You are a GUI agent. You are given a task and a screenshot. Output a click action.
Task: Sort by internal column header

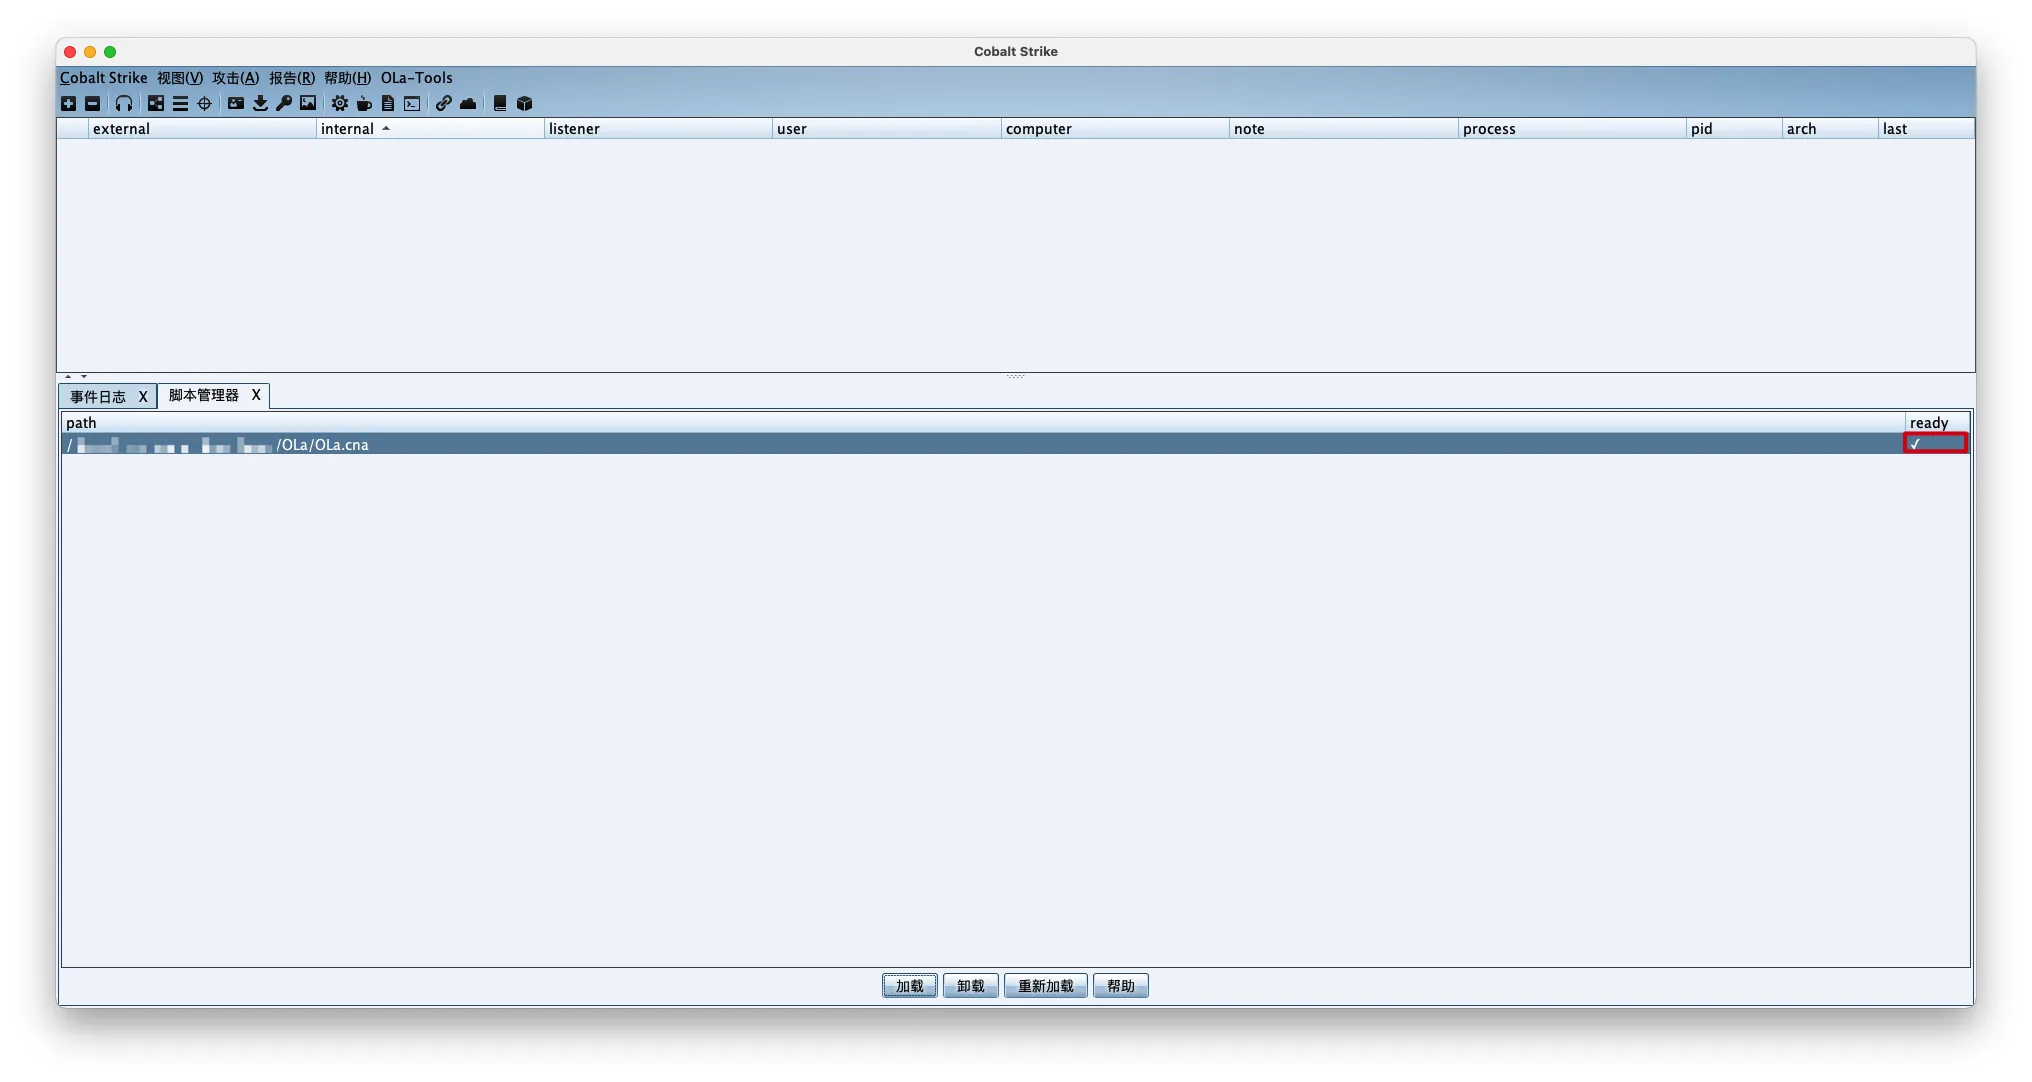[347, 129]
